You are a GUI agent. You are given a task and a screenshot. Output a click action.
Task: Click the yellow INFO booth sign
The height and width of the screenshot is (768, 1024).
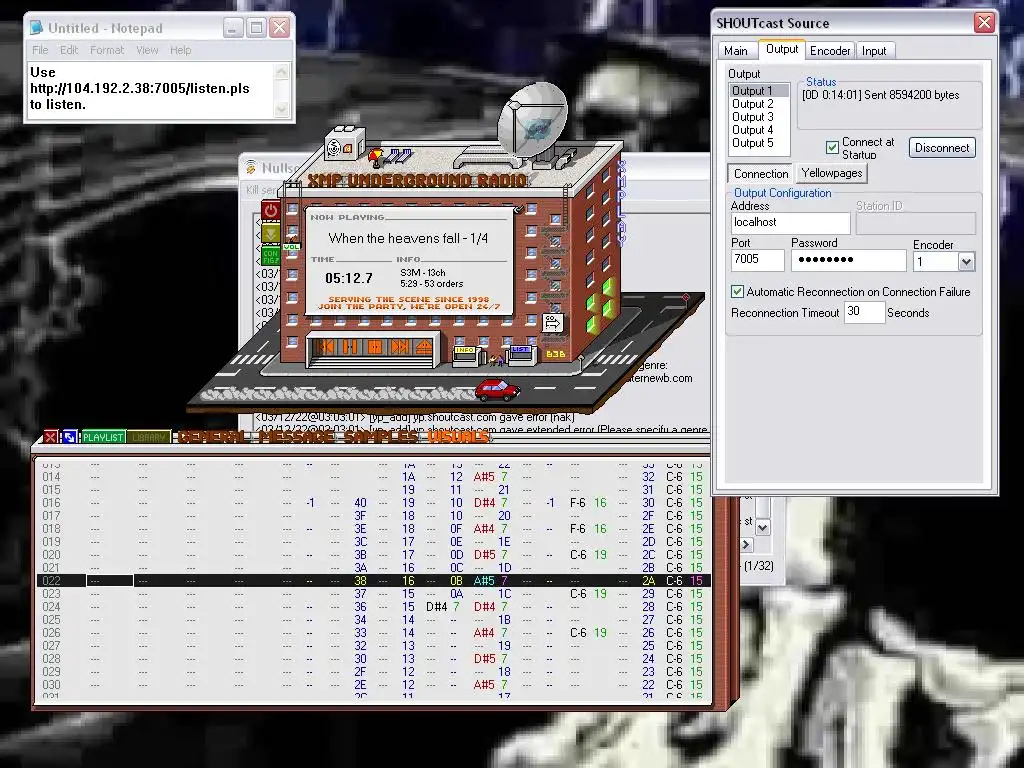(464, 351)
